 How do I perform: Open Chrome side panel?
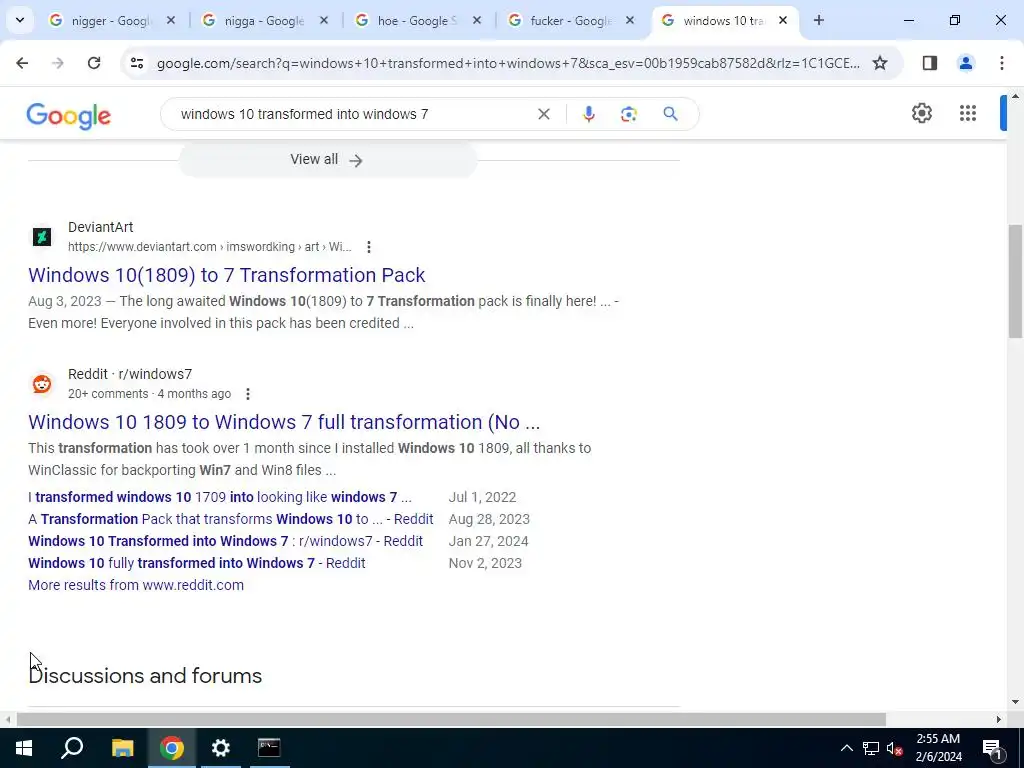[x=930, y=63]
